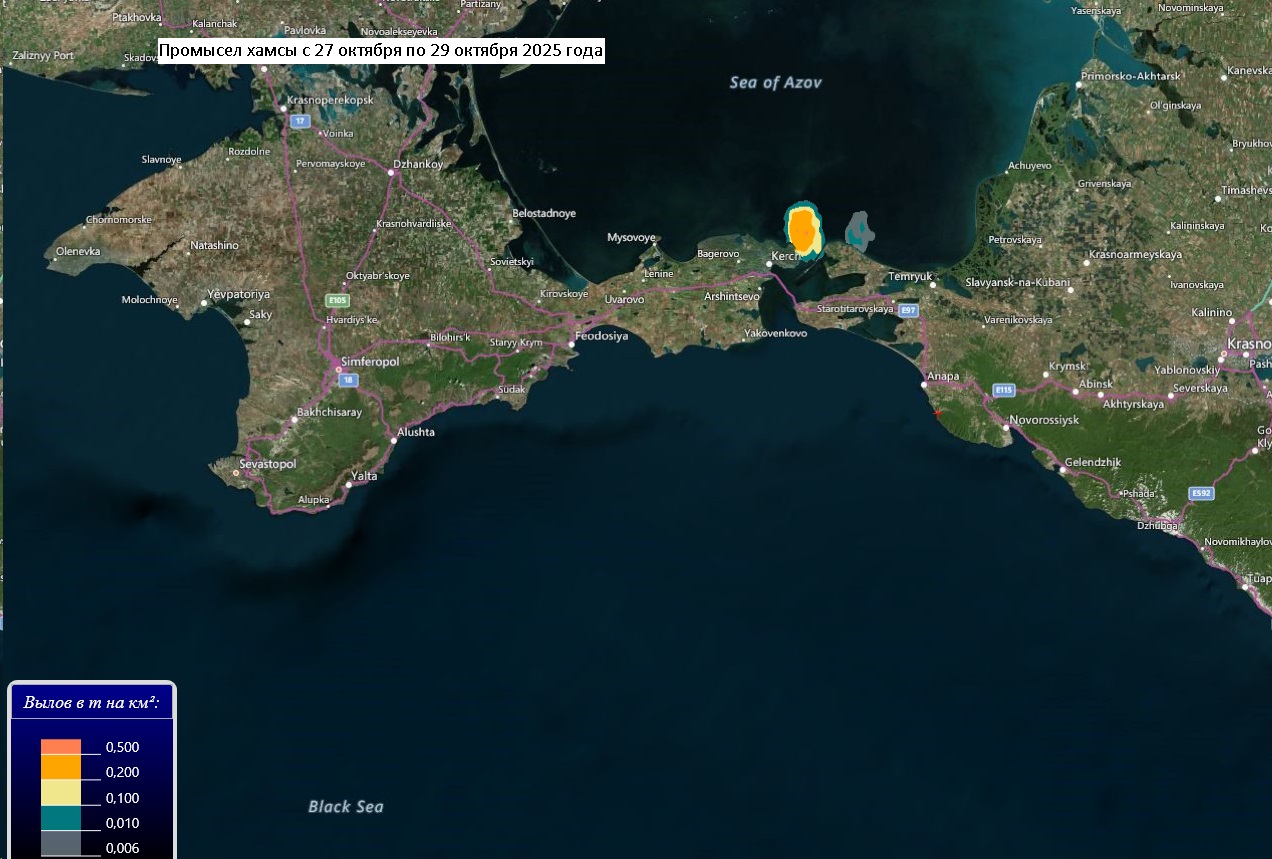This screenshot has height=859, width=1272.
Task: Click the E592 road shield icon
Action: pyautogui.click(x=1201, y=493)
